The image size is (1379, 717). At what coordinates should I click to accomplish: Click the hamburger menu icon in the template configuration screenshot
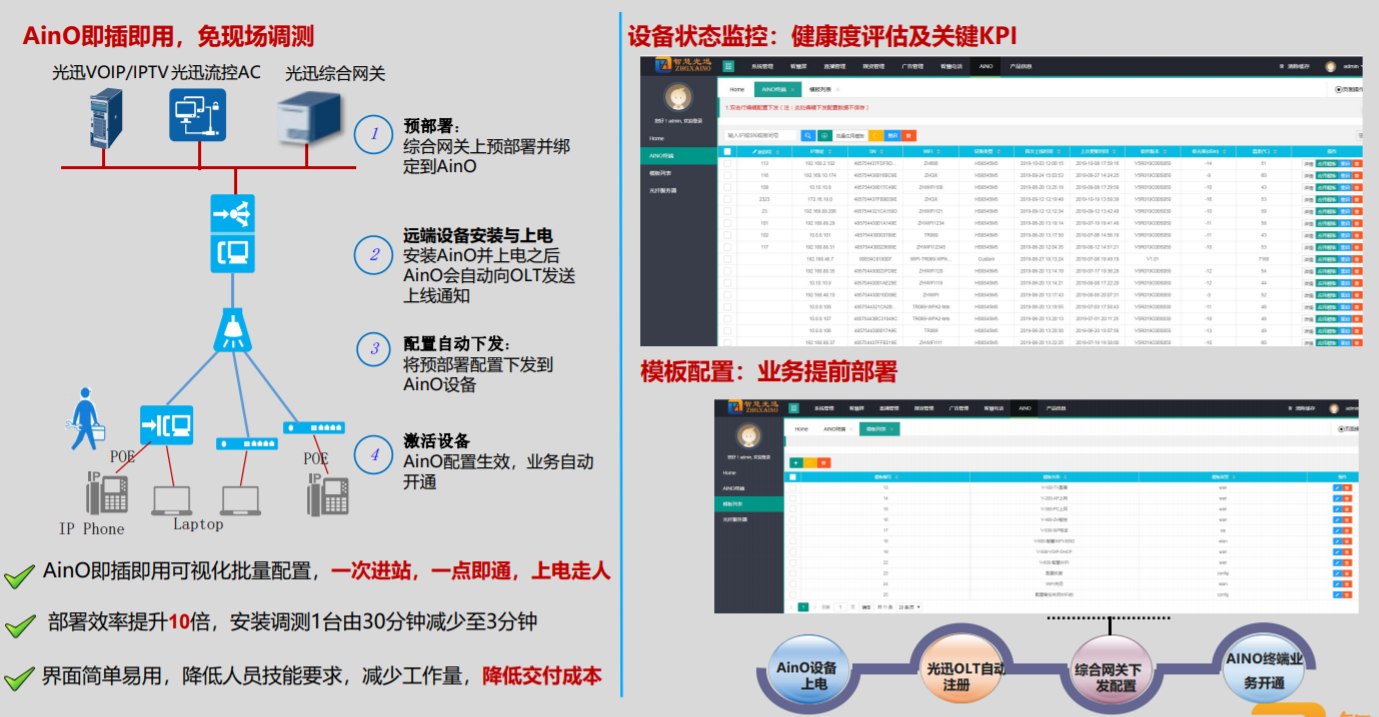(x=795, y=408)
